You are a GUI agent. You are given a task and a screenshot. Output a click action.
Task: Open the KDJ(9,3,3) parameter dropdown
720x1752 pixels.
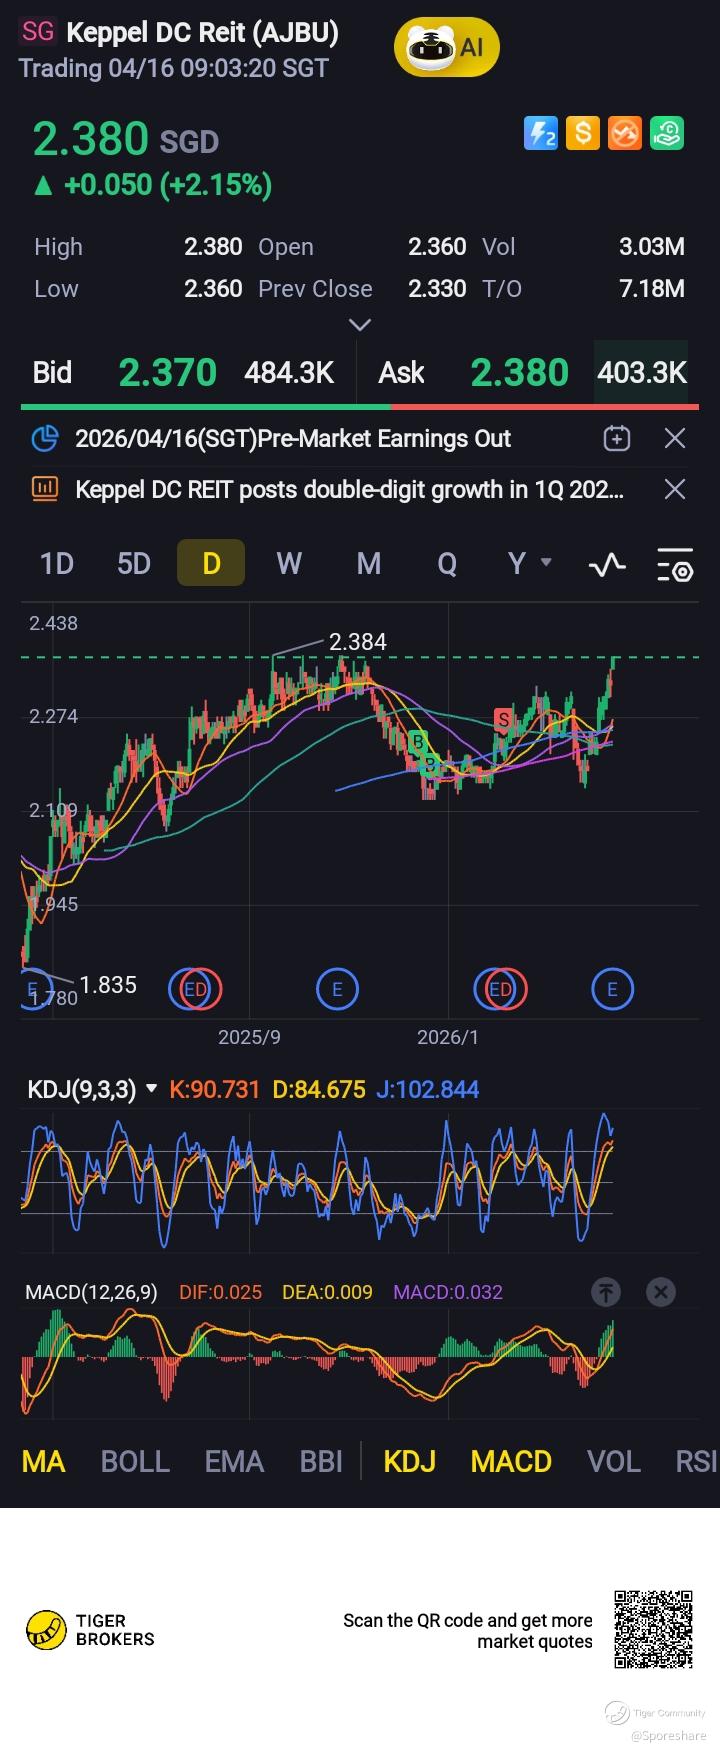tap(92, 1089)
